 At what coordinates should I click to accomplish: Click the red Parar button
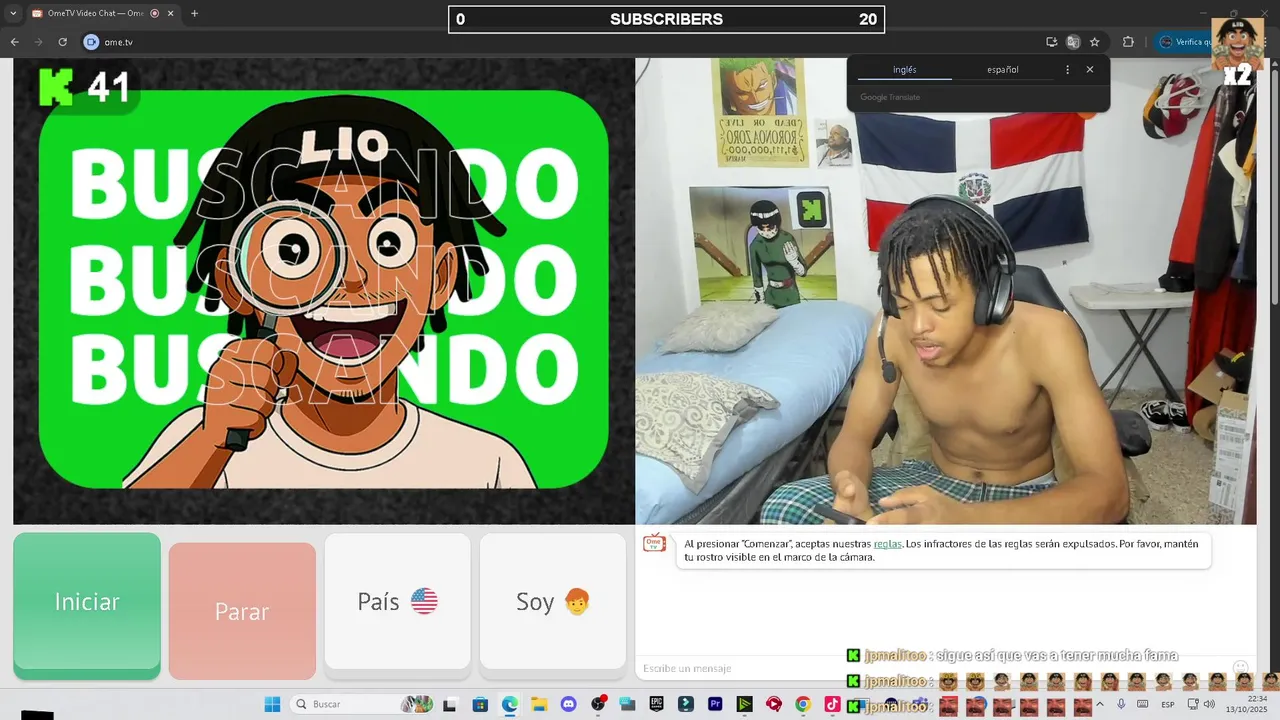click(x=242, y=611)
